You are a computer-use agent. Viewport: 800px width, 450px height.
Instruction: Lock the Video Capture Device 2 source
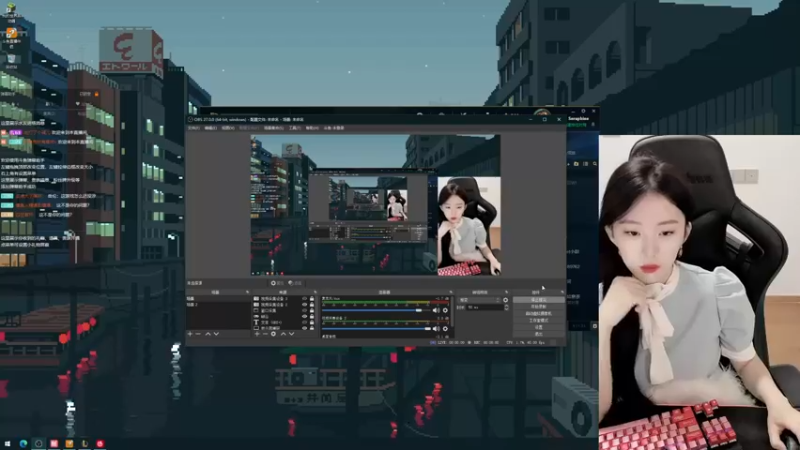point(312,305)
